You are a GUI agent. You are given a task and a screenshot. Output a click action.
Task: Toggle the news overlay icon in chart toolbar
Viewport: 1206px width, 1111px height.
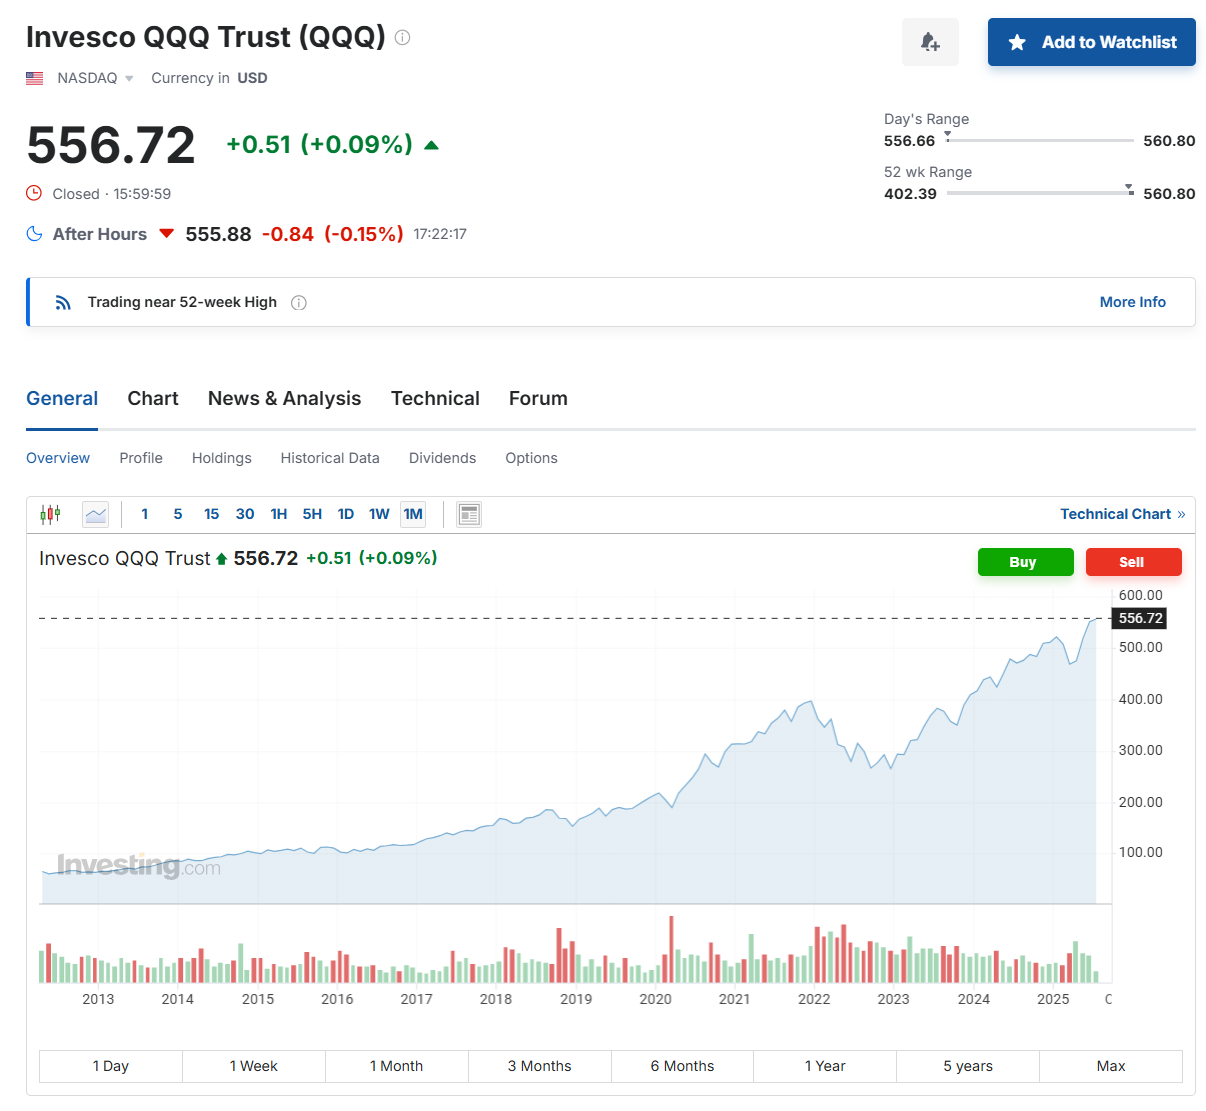point(469,514)
